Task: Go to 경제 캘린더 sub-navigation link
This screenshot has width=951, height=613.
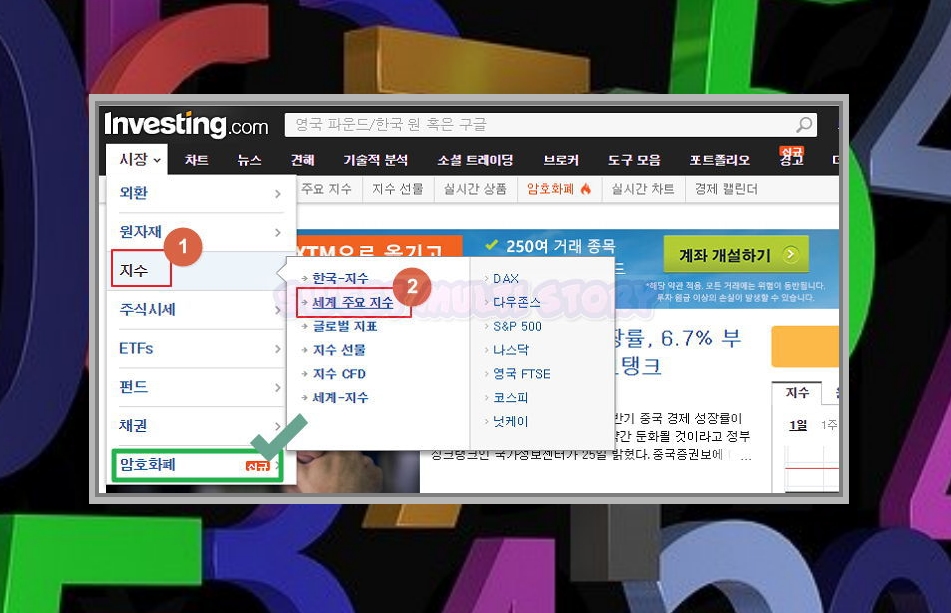Action: coord(727,189)
